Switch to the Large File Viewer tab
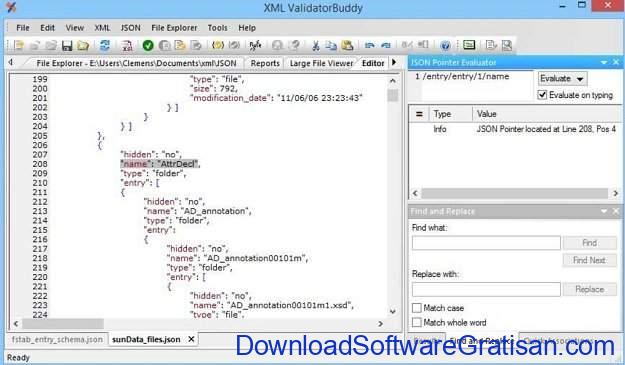Screen dimensions: 625x365 (x=321, y=63)
